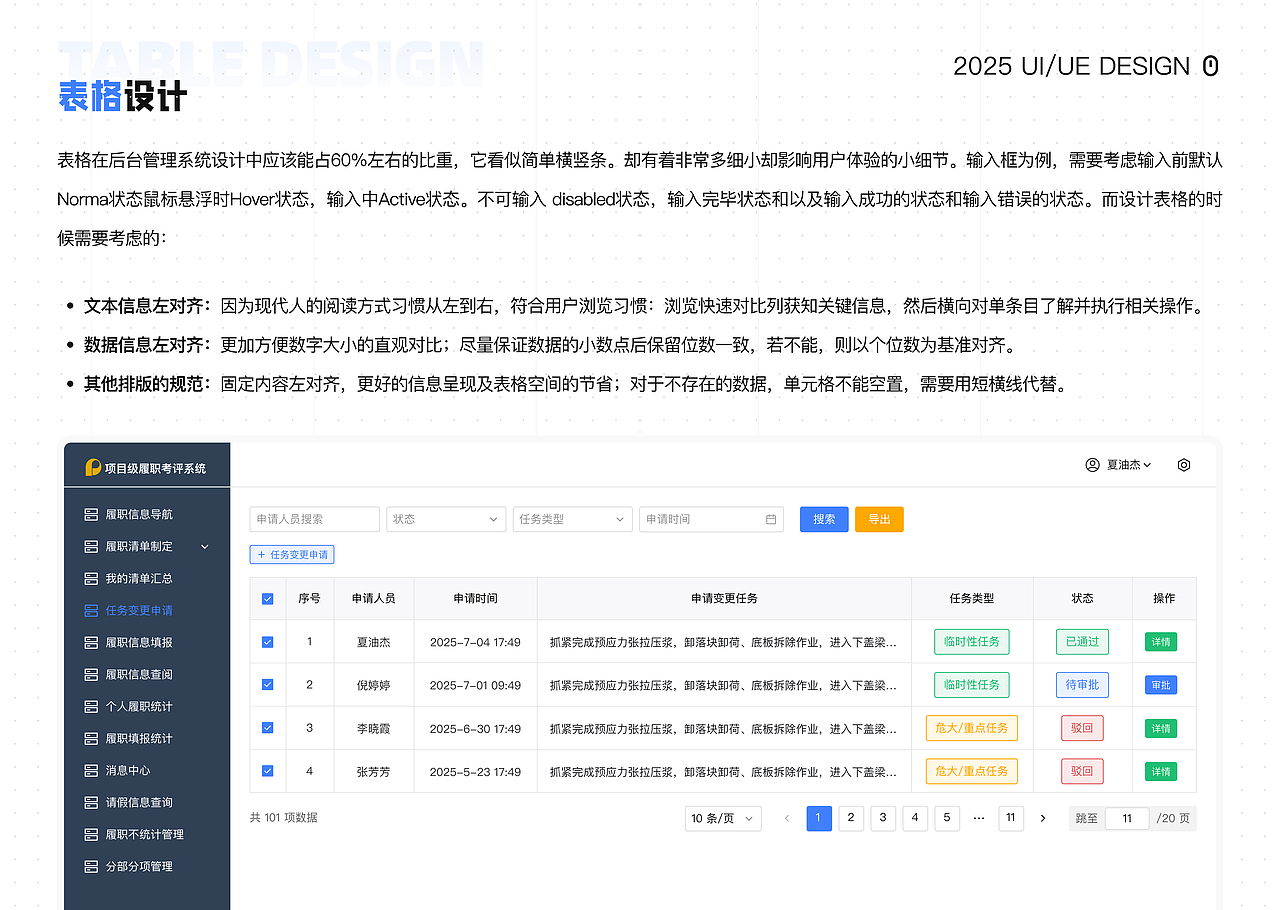The width and height of the screenshot is (1280, 910).
Task: Click the icon beside 个人履职统计
Action: [x=92, y=706]
